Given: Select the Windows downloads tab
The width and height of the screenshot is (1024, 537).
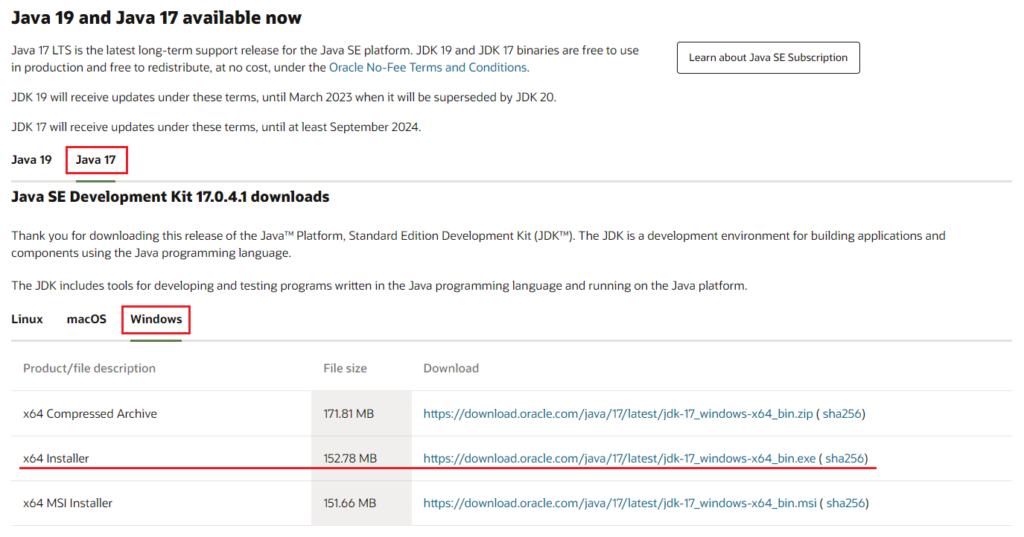Looking at the screenshot, I should click(x=156, y=319).
